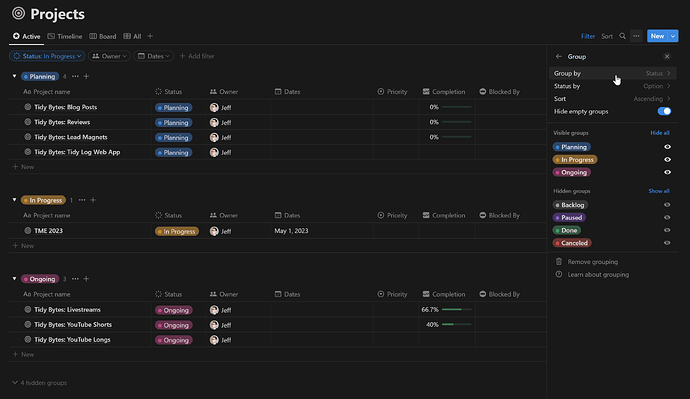Toggle Hide empty groups switch

(664, 111)
